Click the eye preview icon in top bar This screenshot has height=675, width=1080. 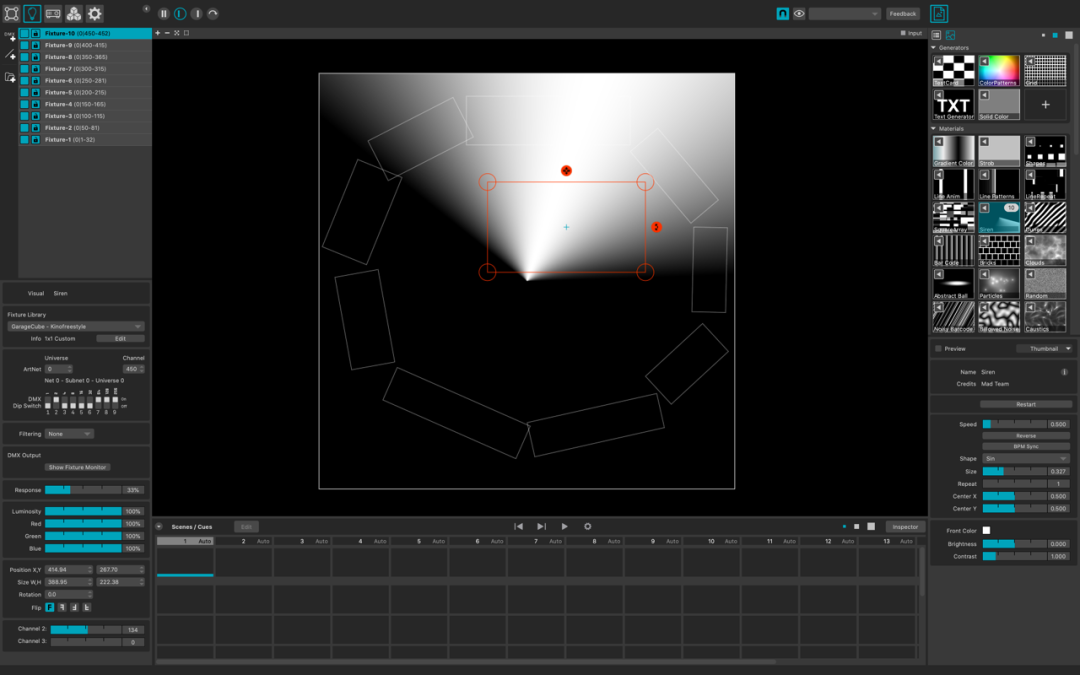click(x=799, y=14)
